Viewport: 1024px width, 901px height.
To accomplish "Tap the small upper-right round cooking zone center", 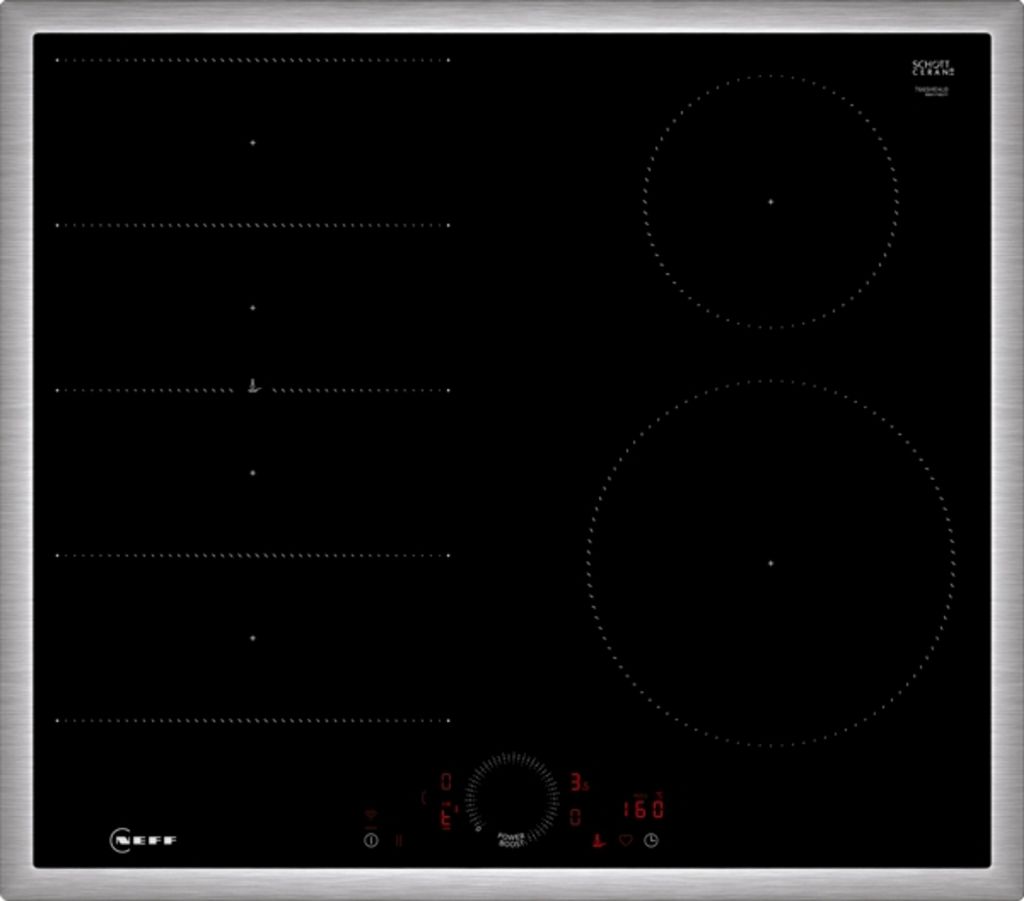I will [x=770, y=201].
